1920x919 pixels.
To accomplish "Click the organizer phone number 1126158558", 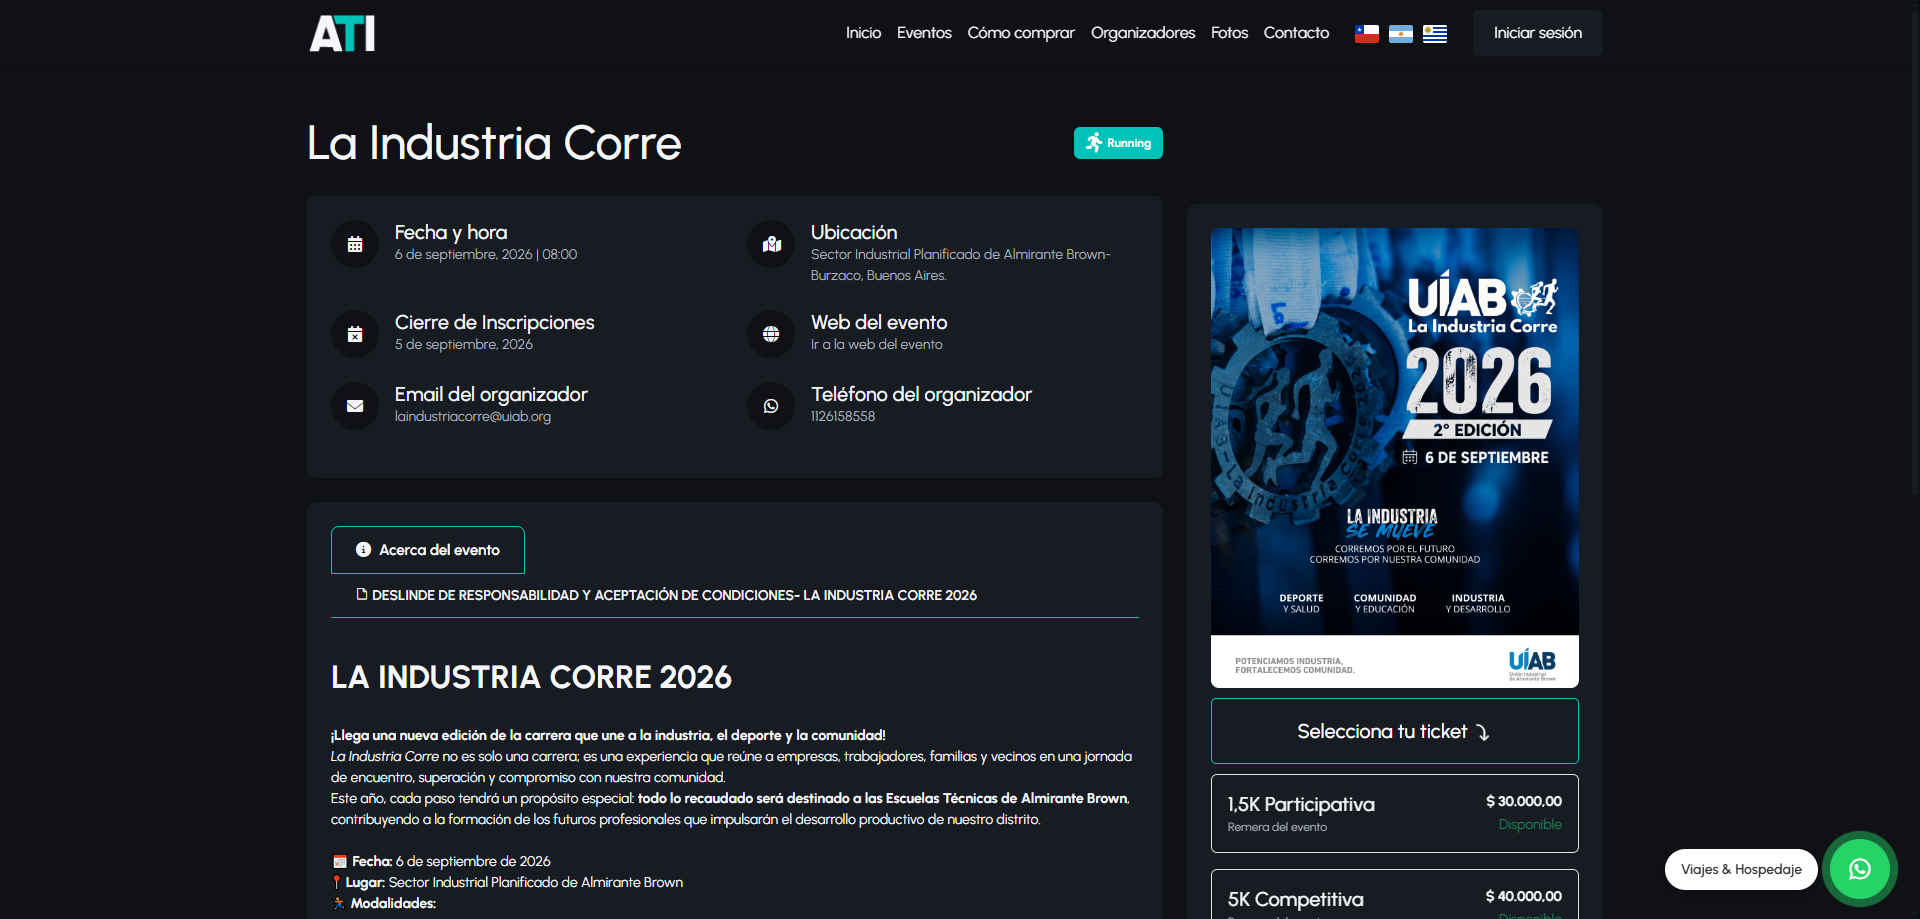I will pyautogui.click(x=842, y=416).
